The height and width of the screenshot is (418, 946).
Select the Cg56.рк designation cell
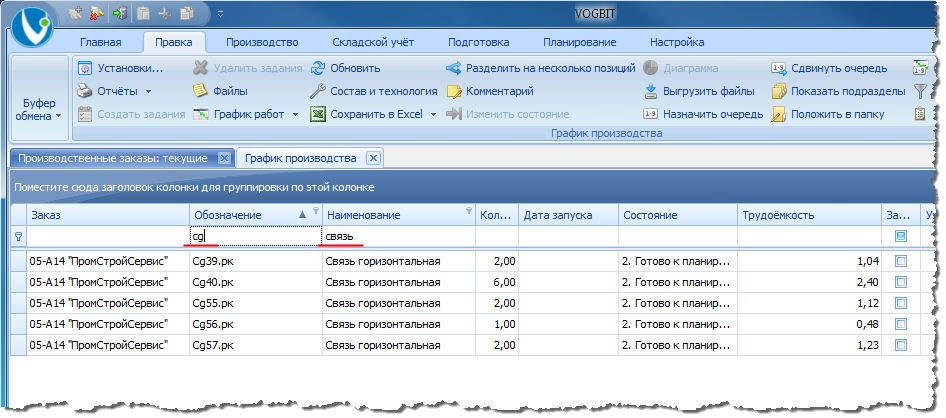tap(256, 325)
